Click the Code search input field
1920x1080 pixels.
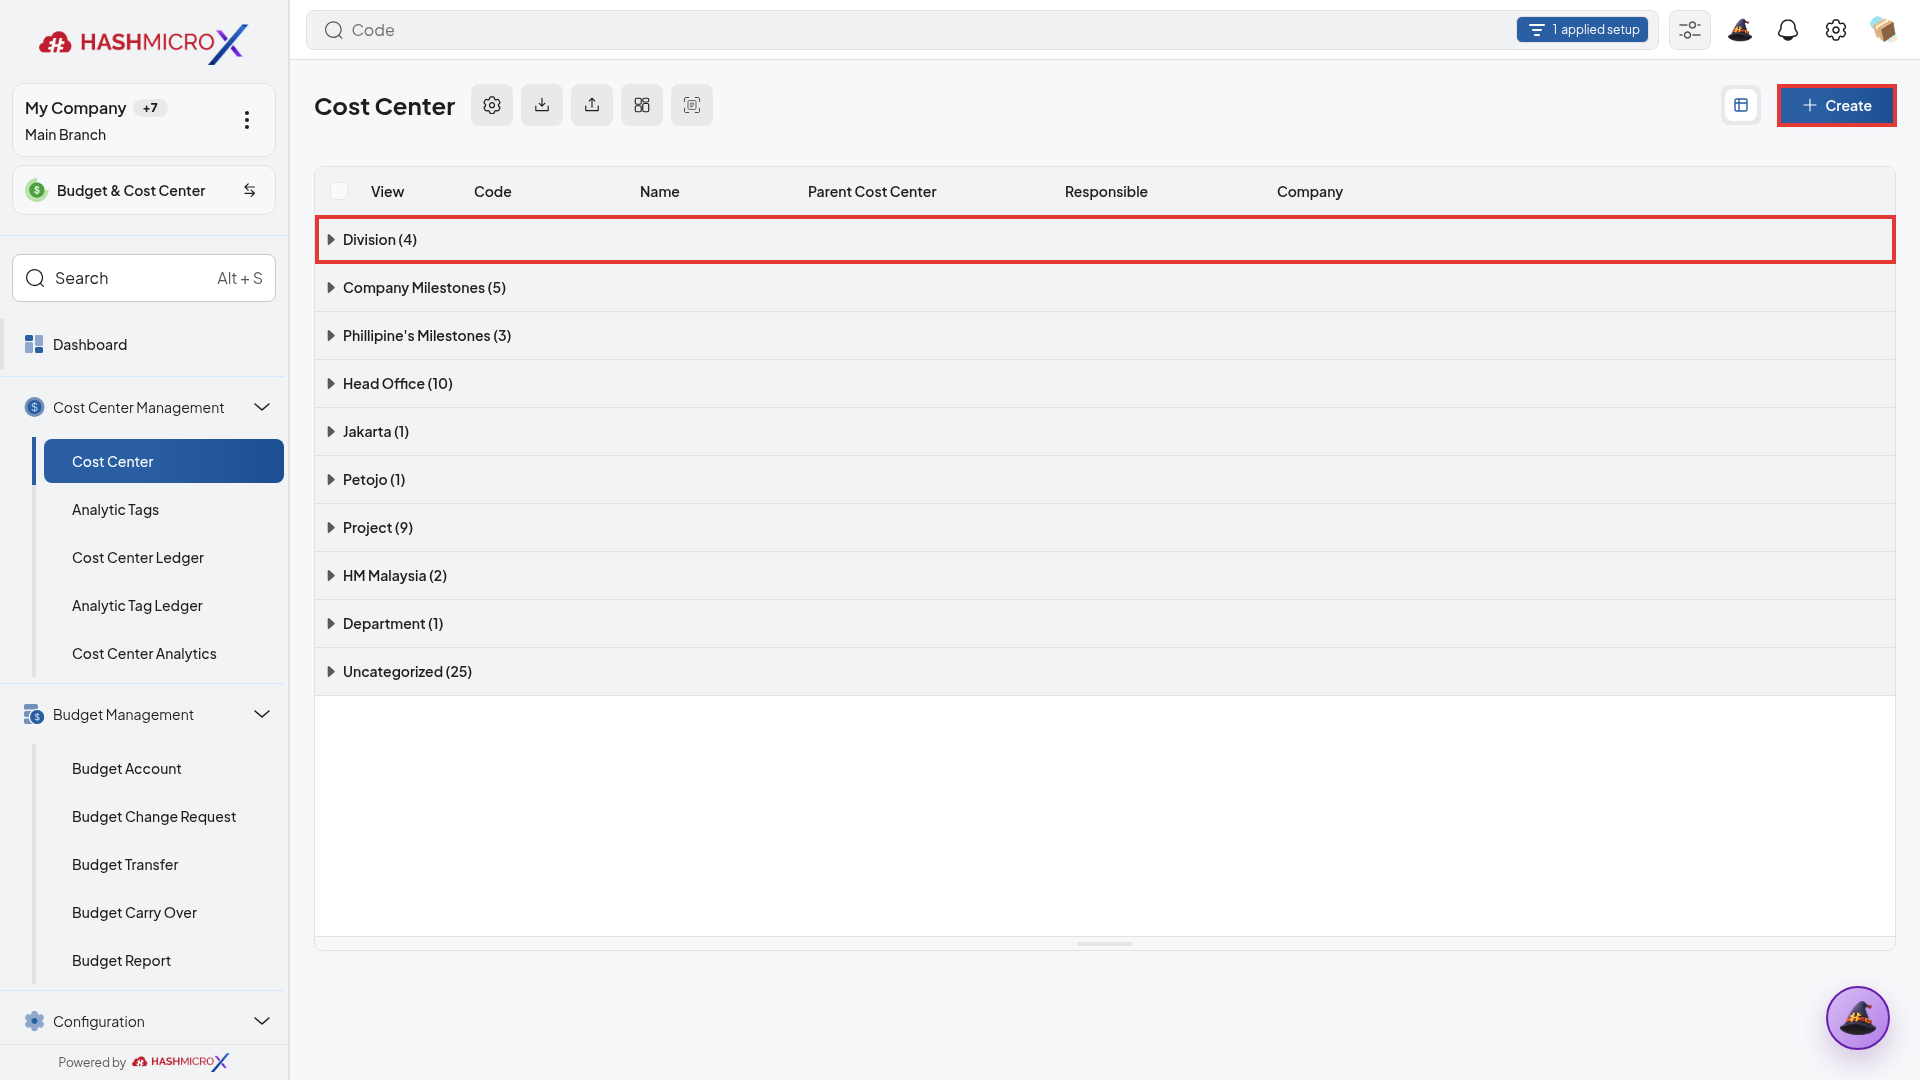coord(982,30)
